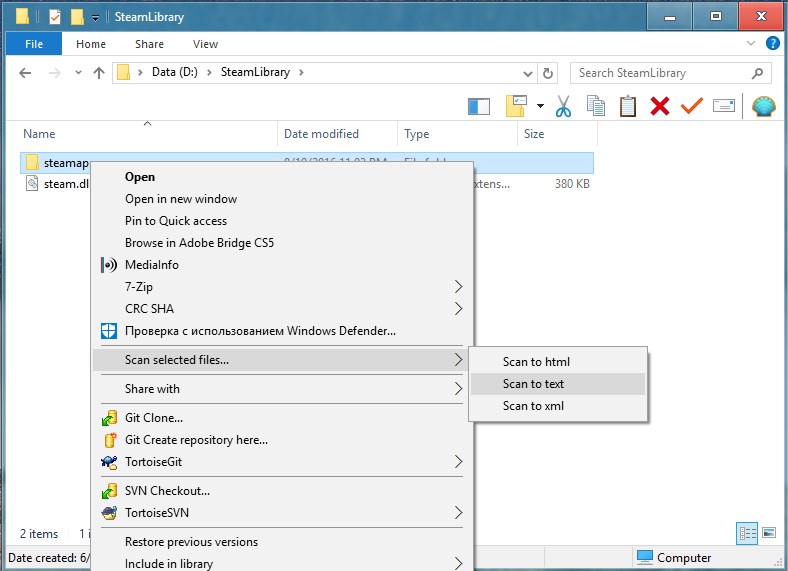The width and height of the screenshot is (788, 571).
Task: Choose Open from the context menu
Action: (282, 177)
